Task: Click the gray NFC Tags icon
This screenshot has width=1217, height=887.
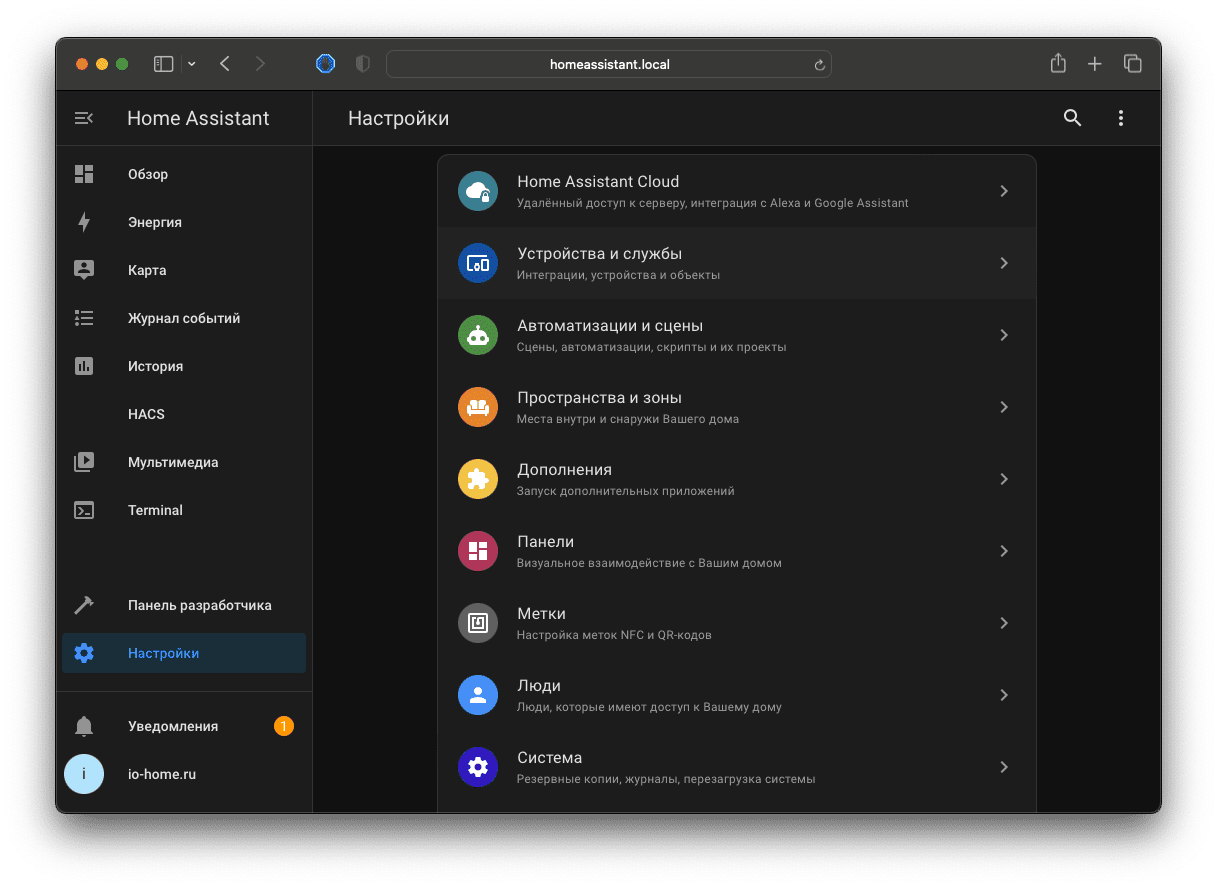Action: click(x=478, y=623)
